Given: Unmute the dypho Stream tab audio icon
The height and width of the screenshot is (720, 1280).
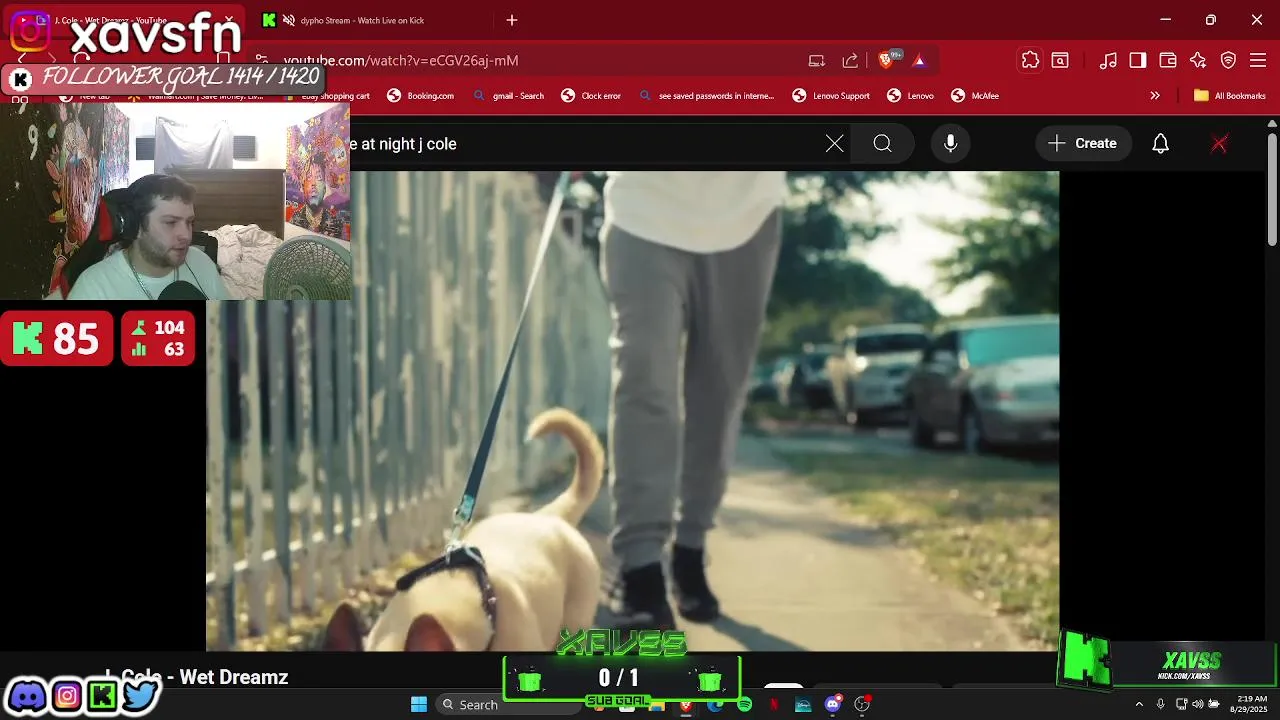Looking at the screenshot, I should [x=289, y=20].
